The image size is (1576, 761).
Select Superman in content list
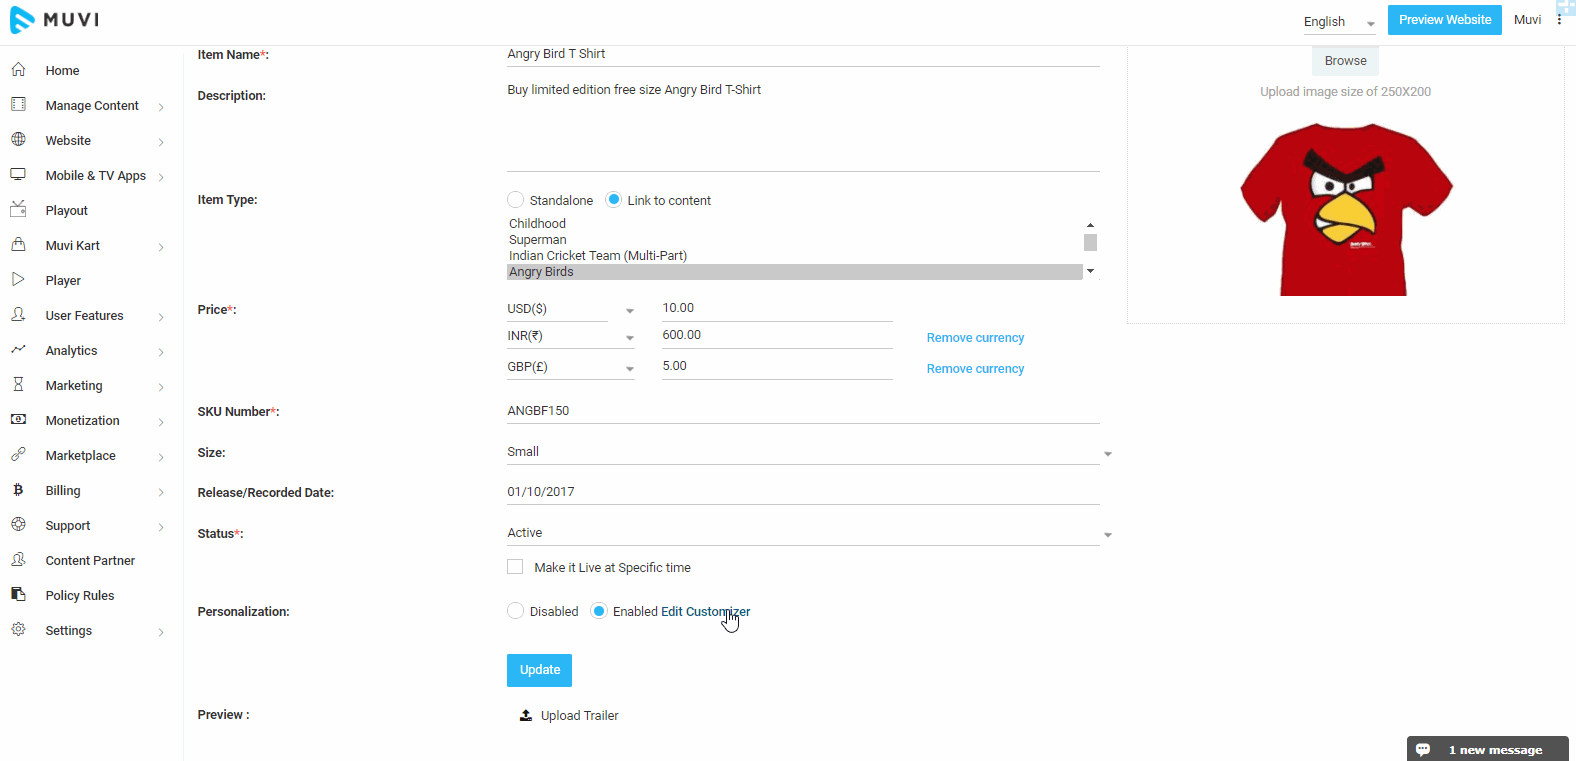(794, 240)
